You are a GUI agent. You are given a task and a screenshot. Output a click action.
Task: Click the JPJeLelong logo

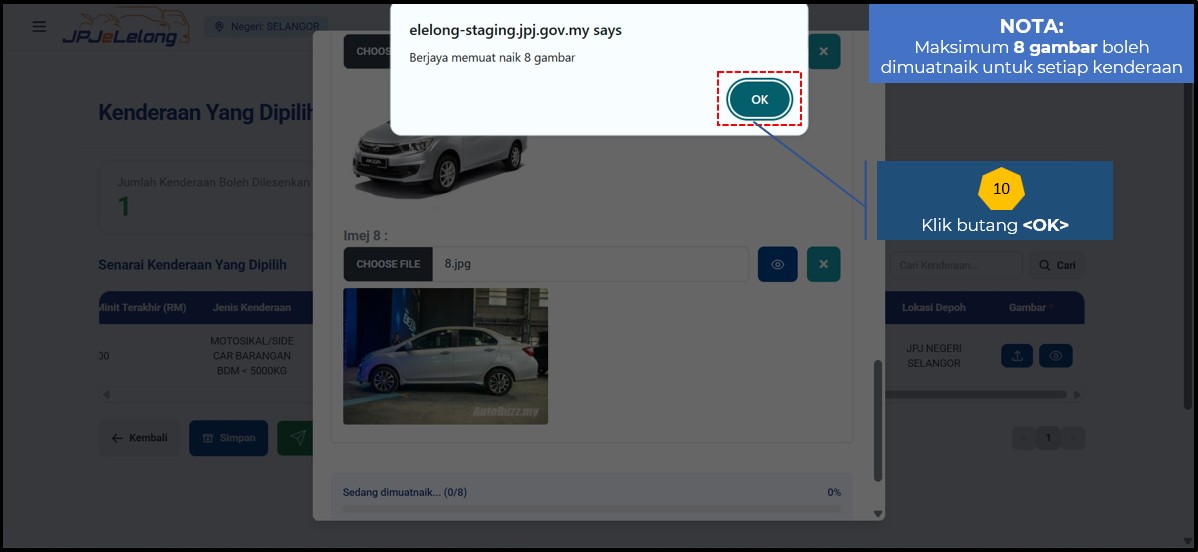tap(119, 28)
